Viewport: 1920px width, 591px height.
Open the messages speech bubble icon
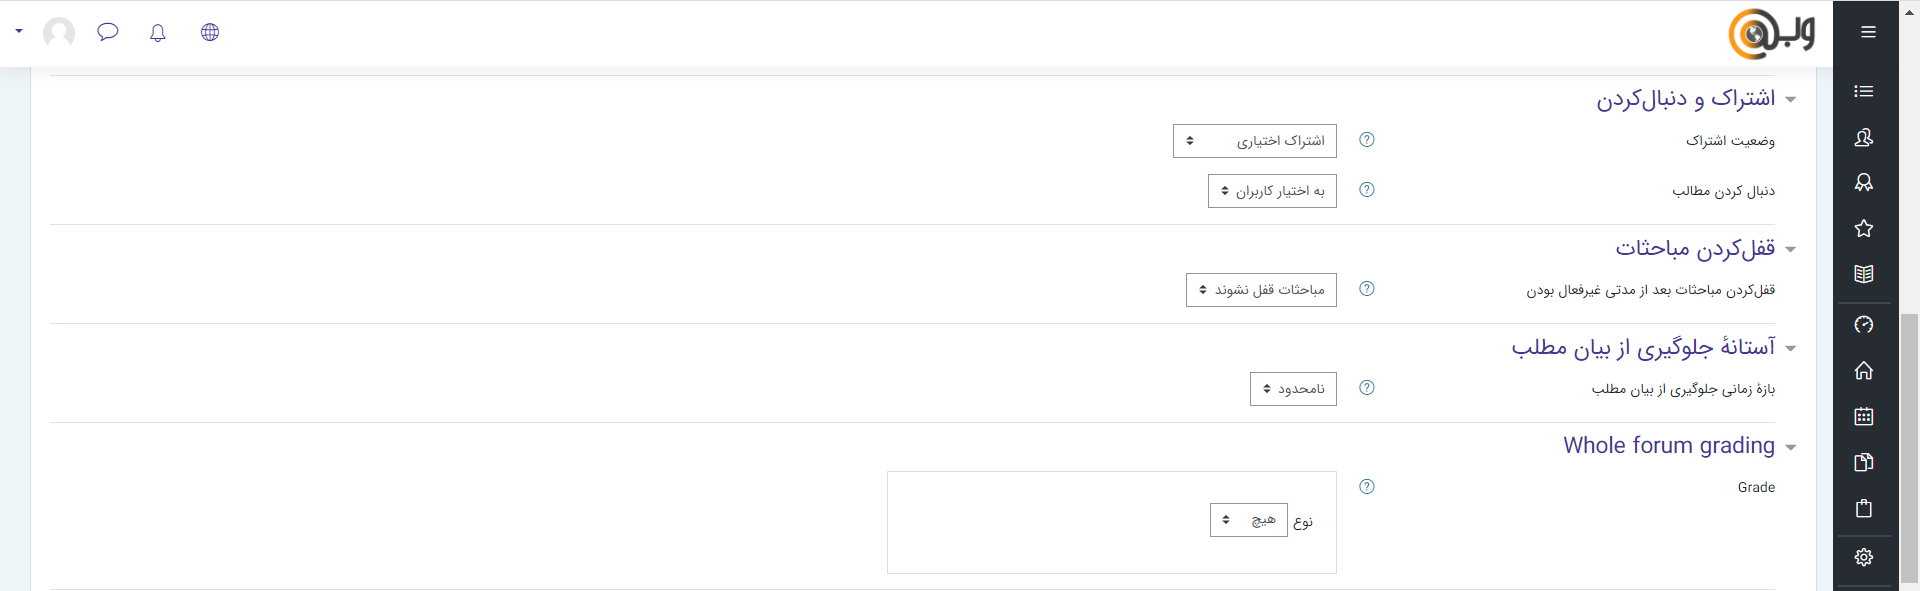(108, 32)
